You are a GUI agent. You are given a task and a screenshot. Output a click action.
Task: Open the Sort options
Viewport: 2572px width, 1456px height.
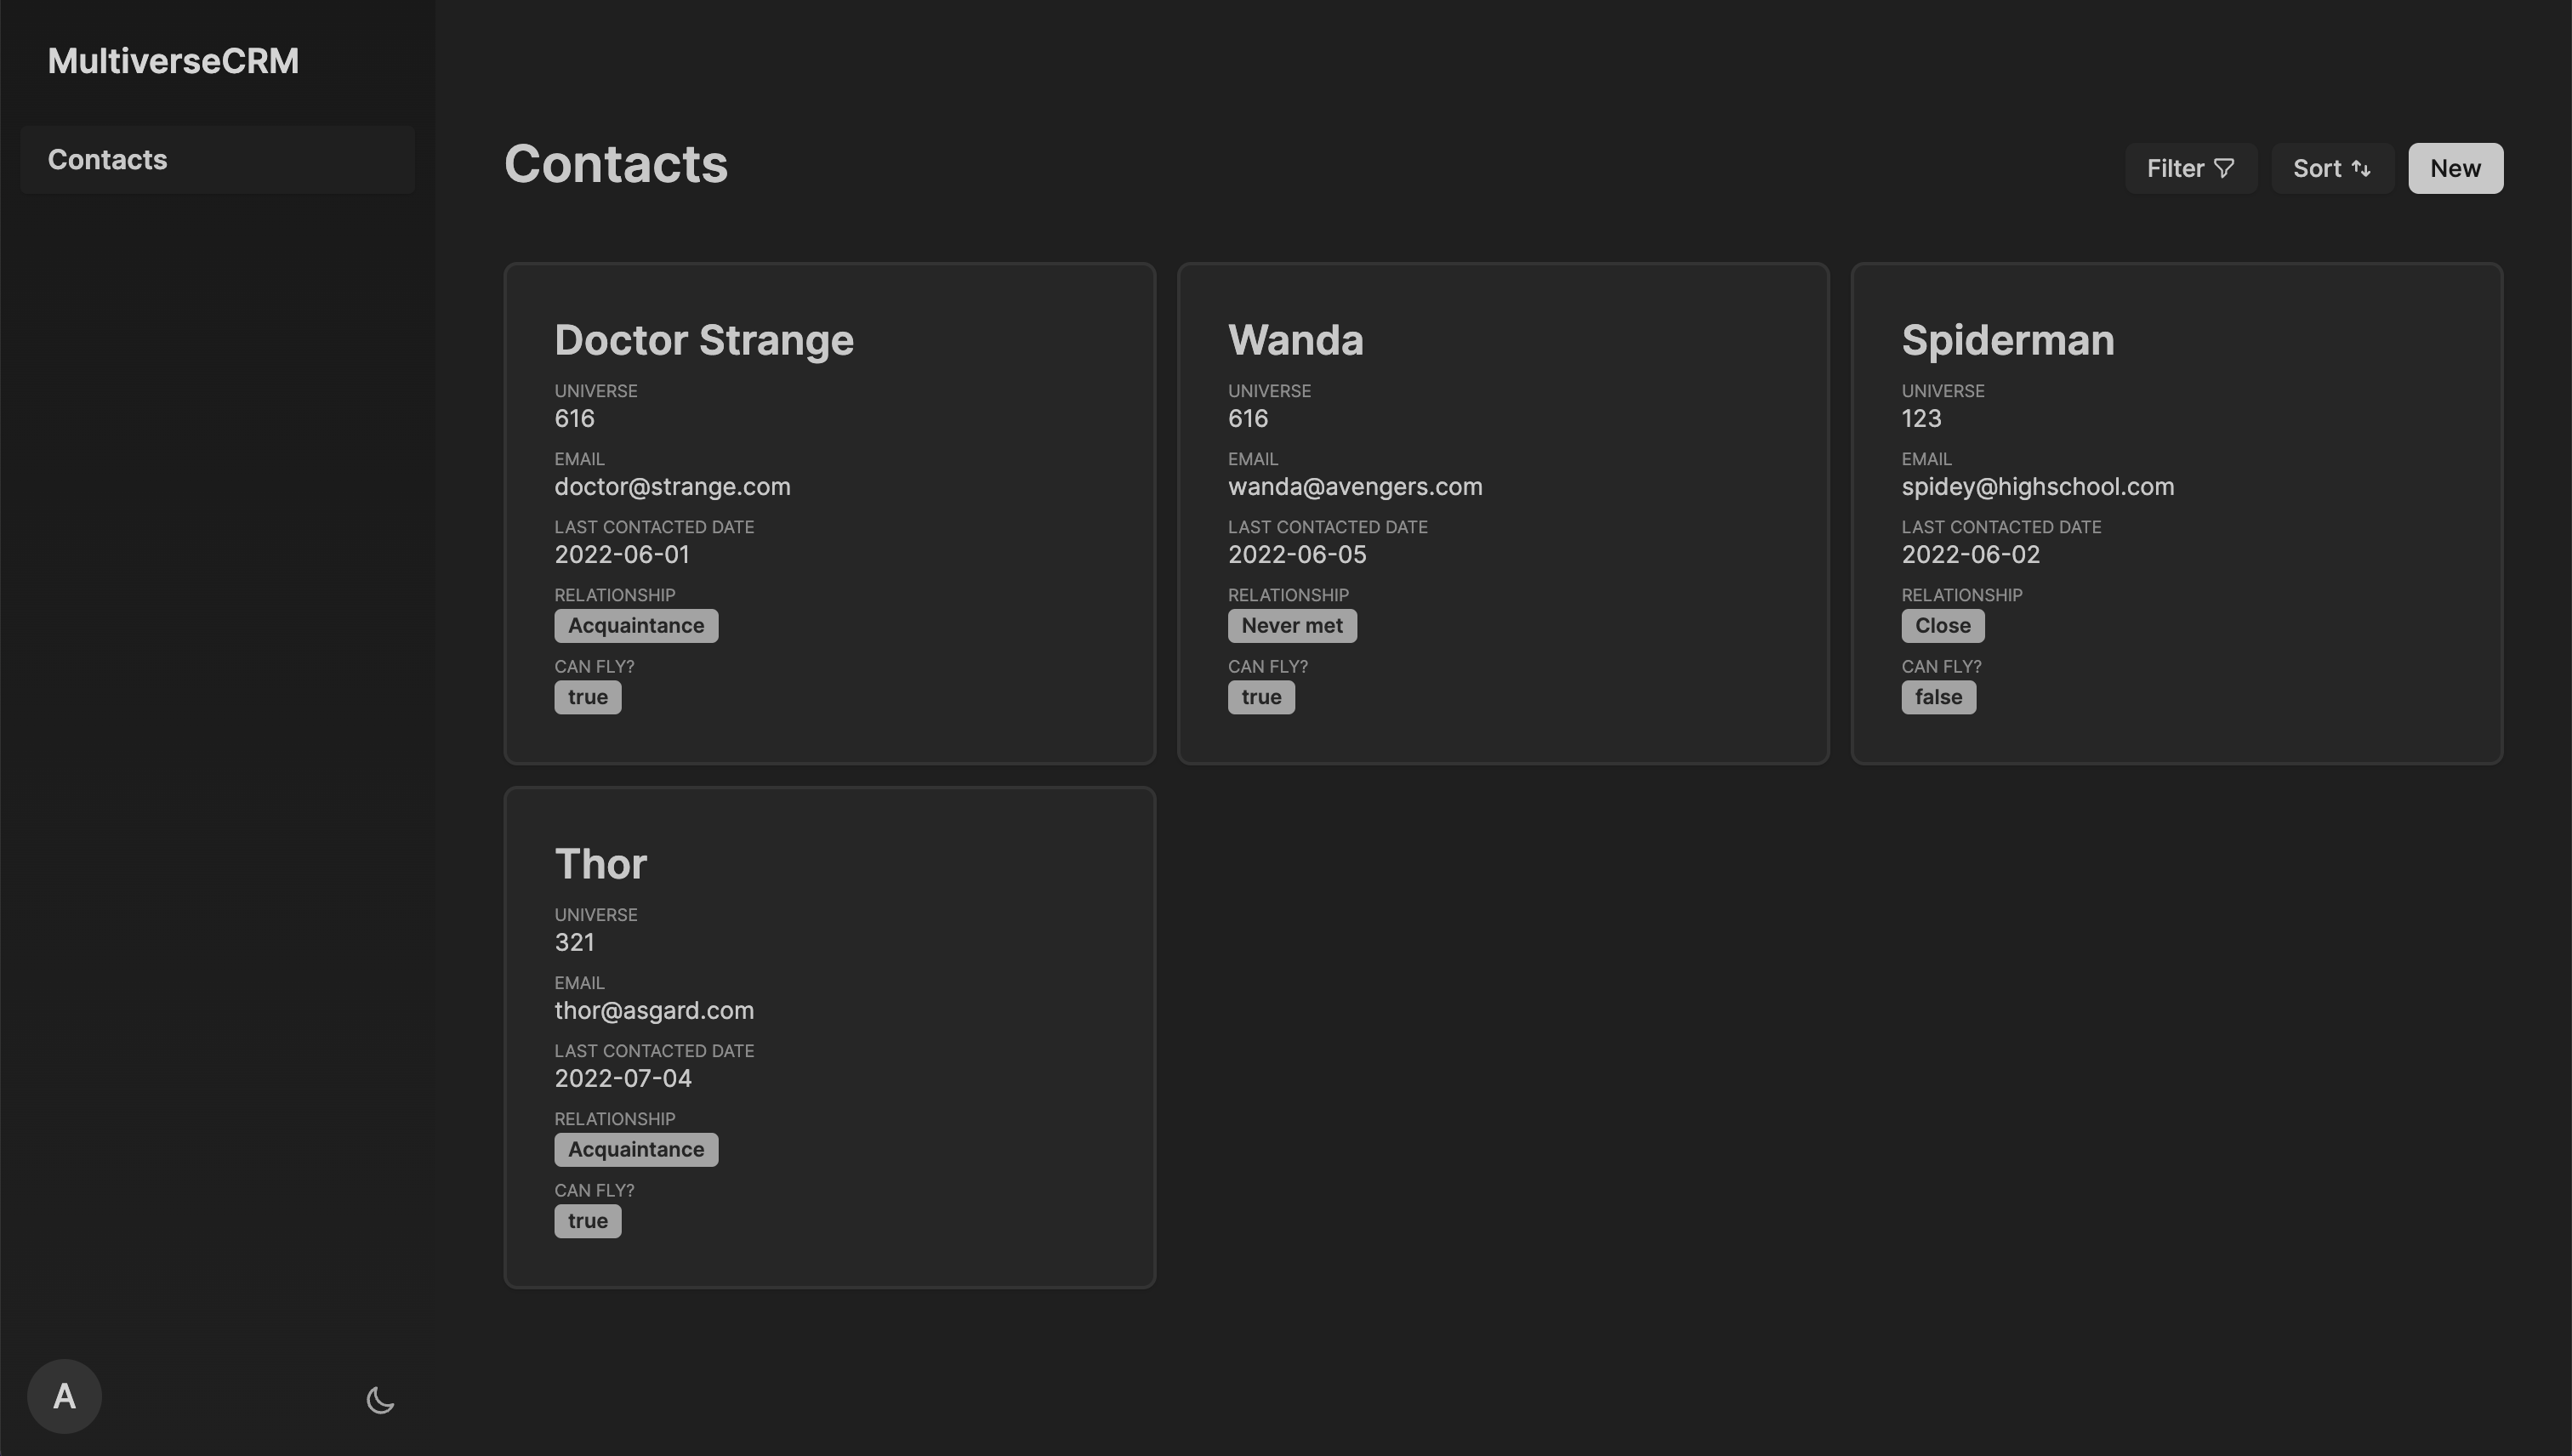pos(2332,168)
